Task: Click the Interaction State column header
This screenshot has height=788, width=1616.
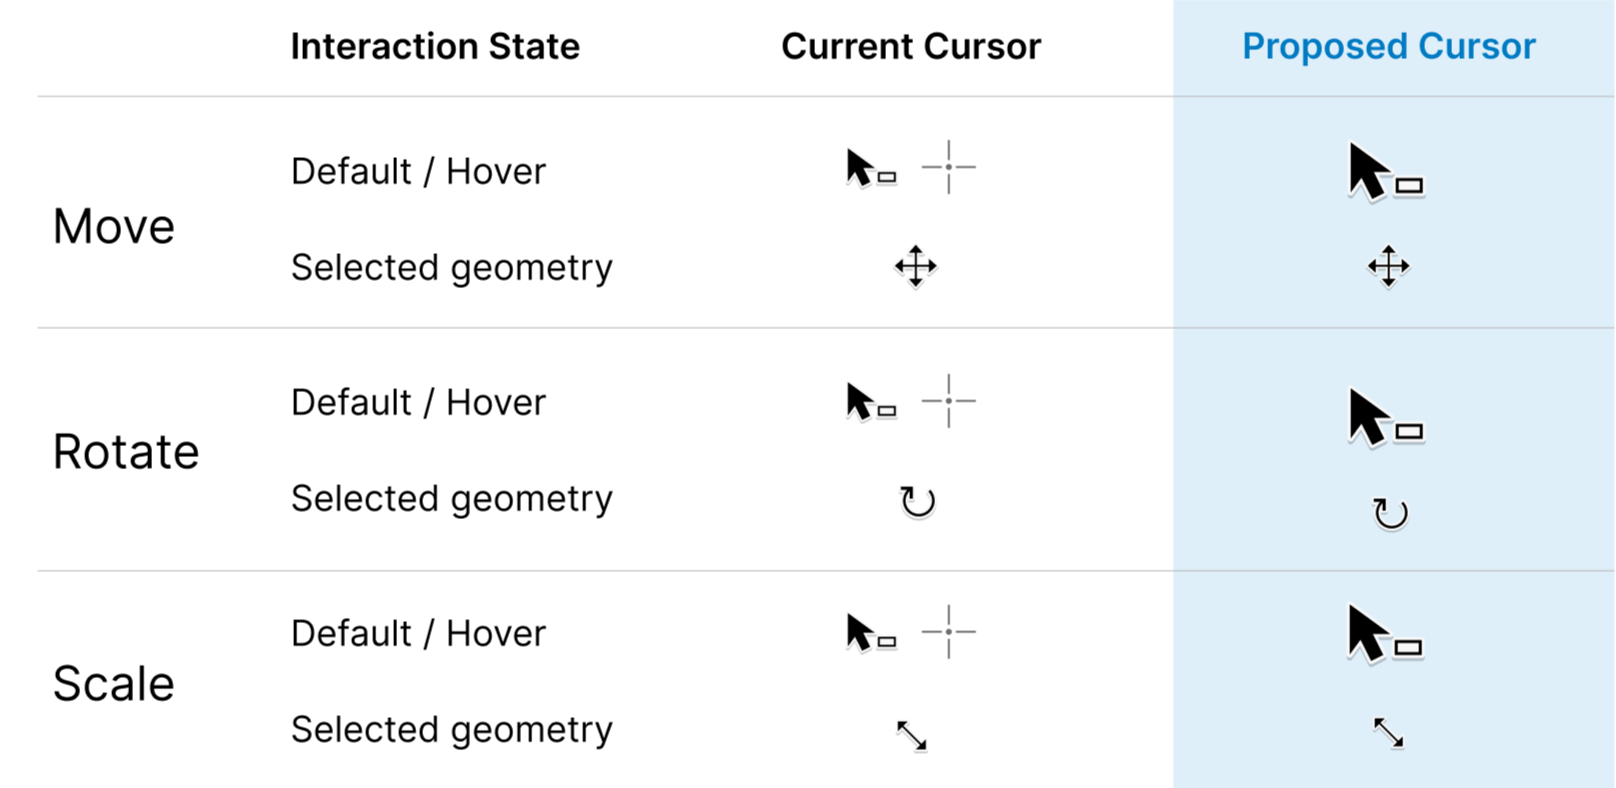Action: point(435,46)
